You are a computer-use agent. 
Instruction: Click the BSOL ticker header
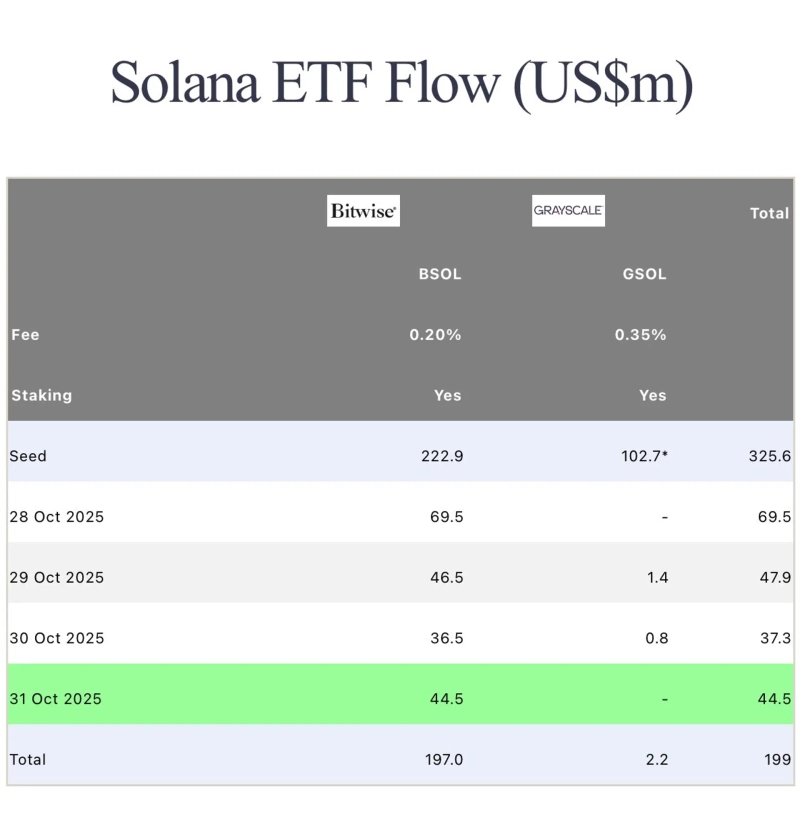[x=440, y=274]
